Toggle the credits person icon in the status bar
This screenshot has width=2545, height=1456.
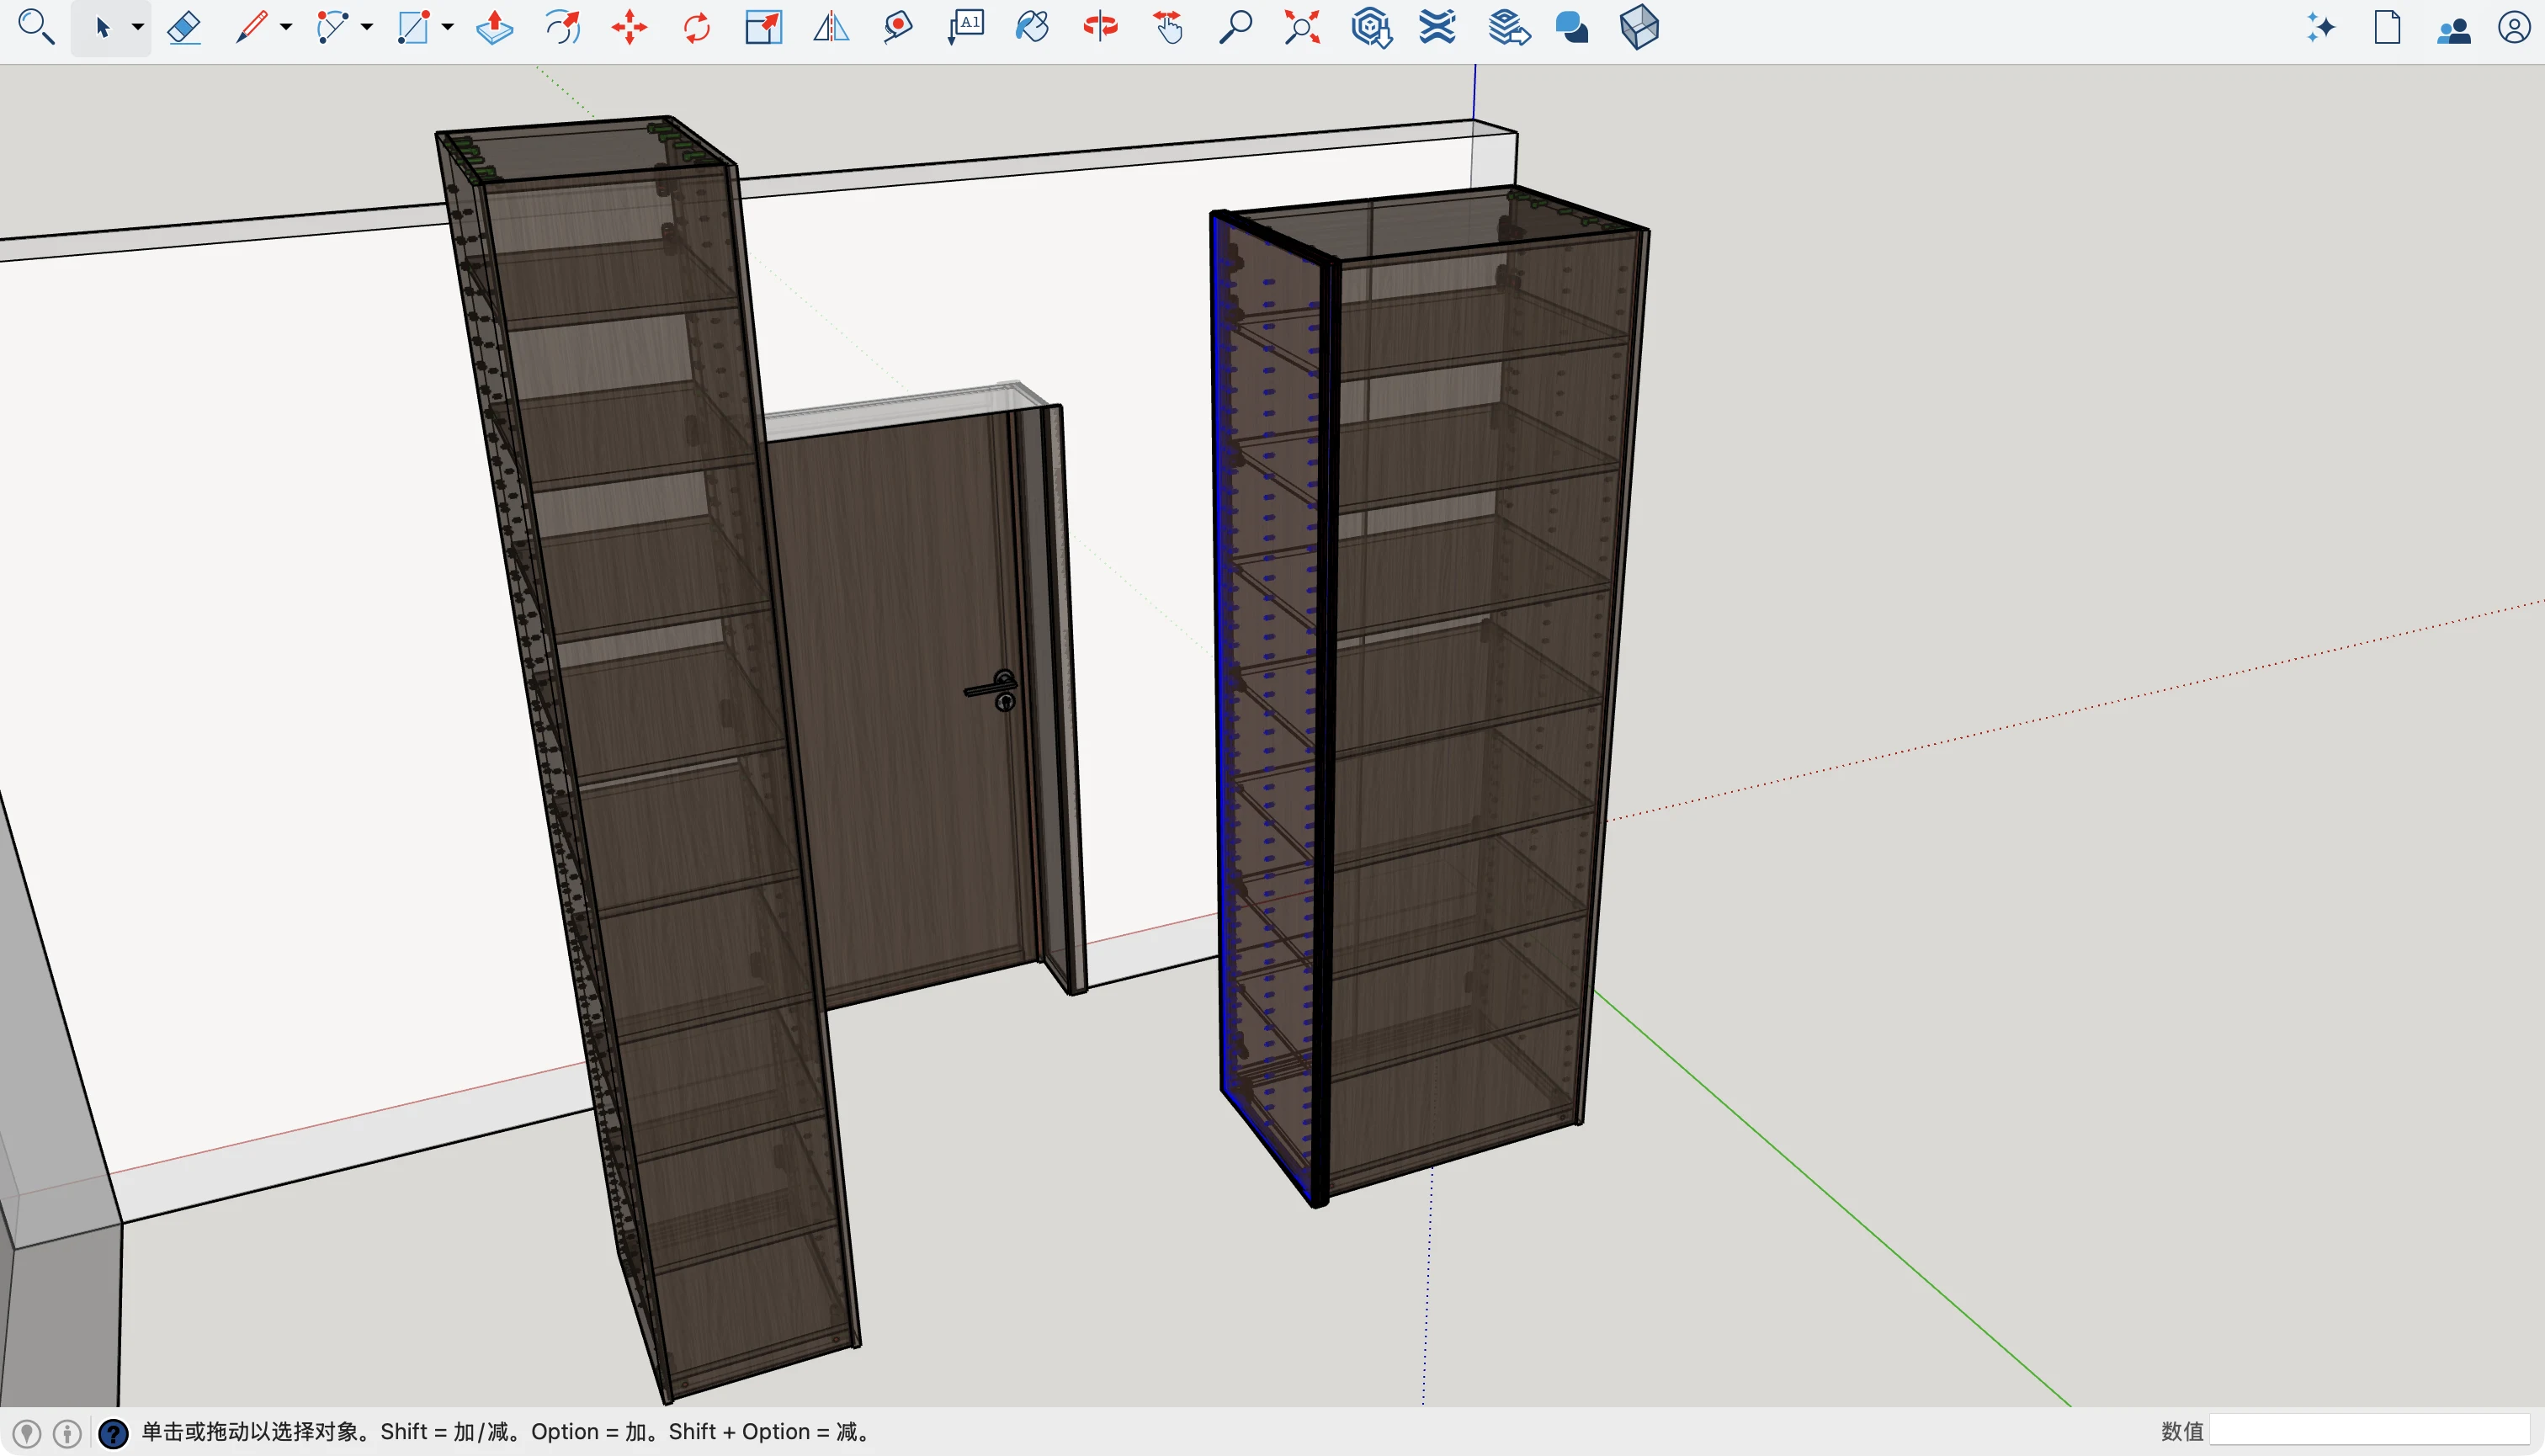coord(67,1433)
